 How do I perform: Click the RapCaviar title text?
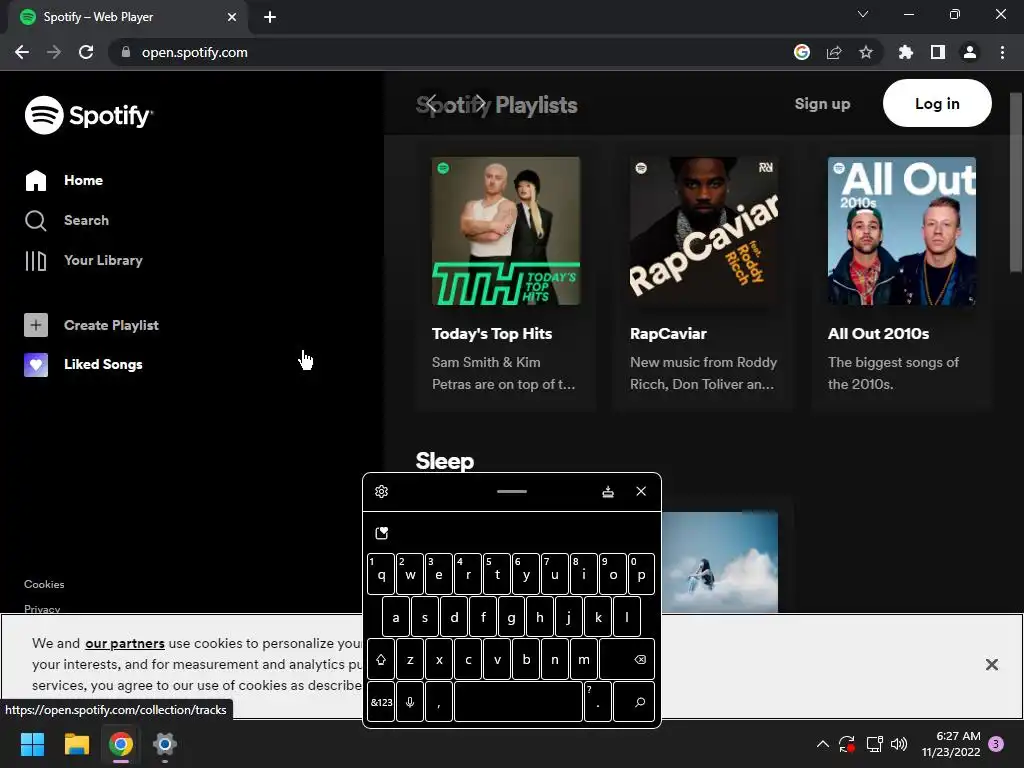(668, 334)
